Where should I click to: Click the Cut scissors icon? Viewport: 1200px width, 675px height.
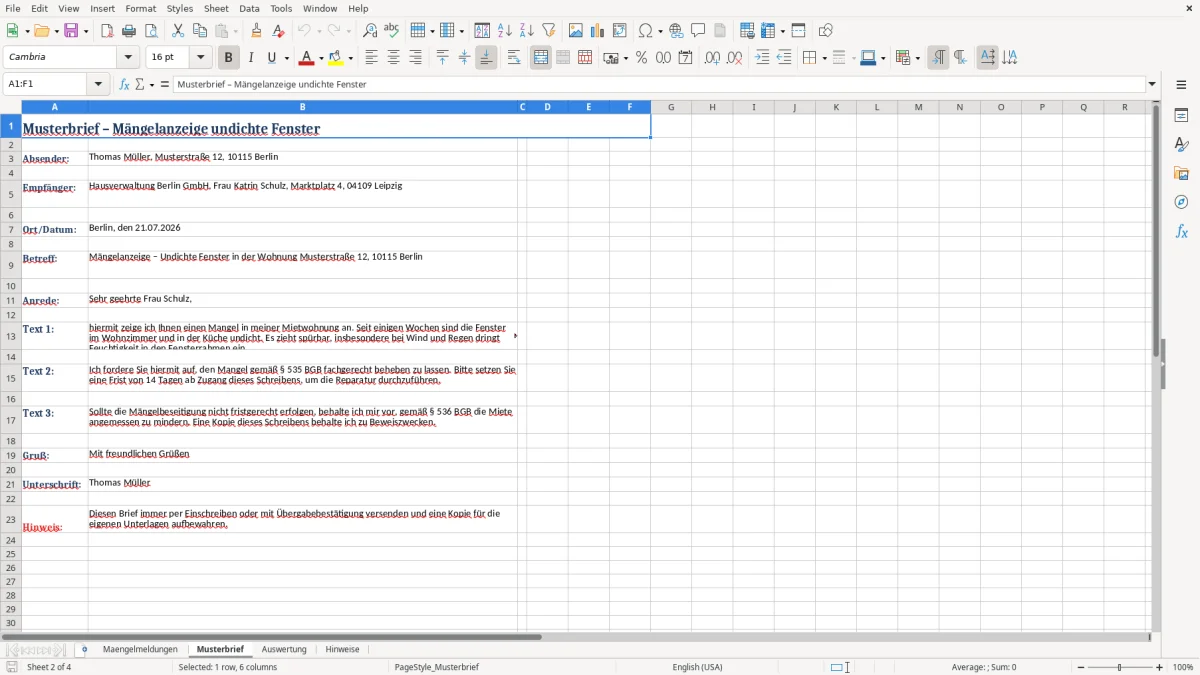177,31
